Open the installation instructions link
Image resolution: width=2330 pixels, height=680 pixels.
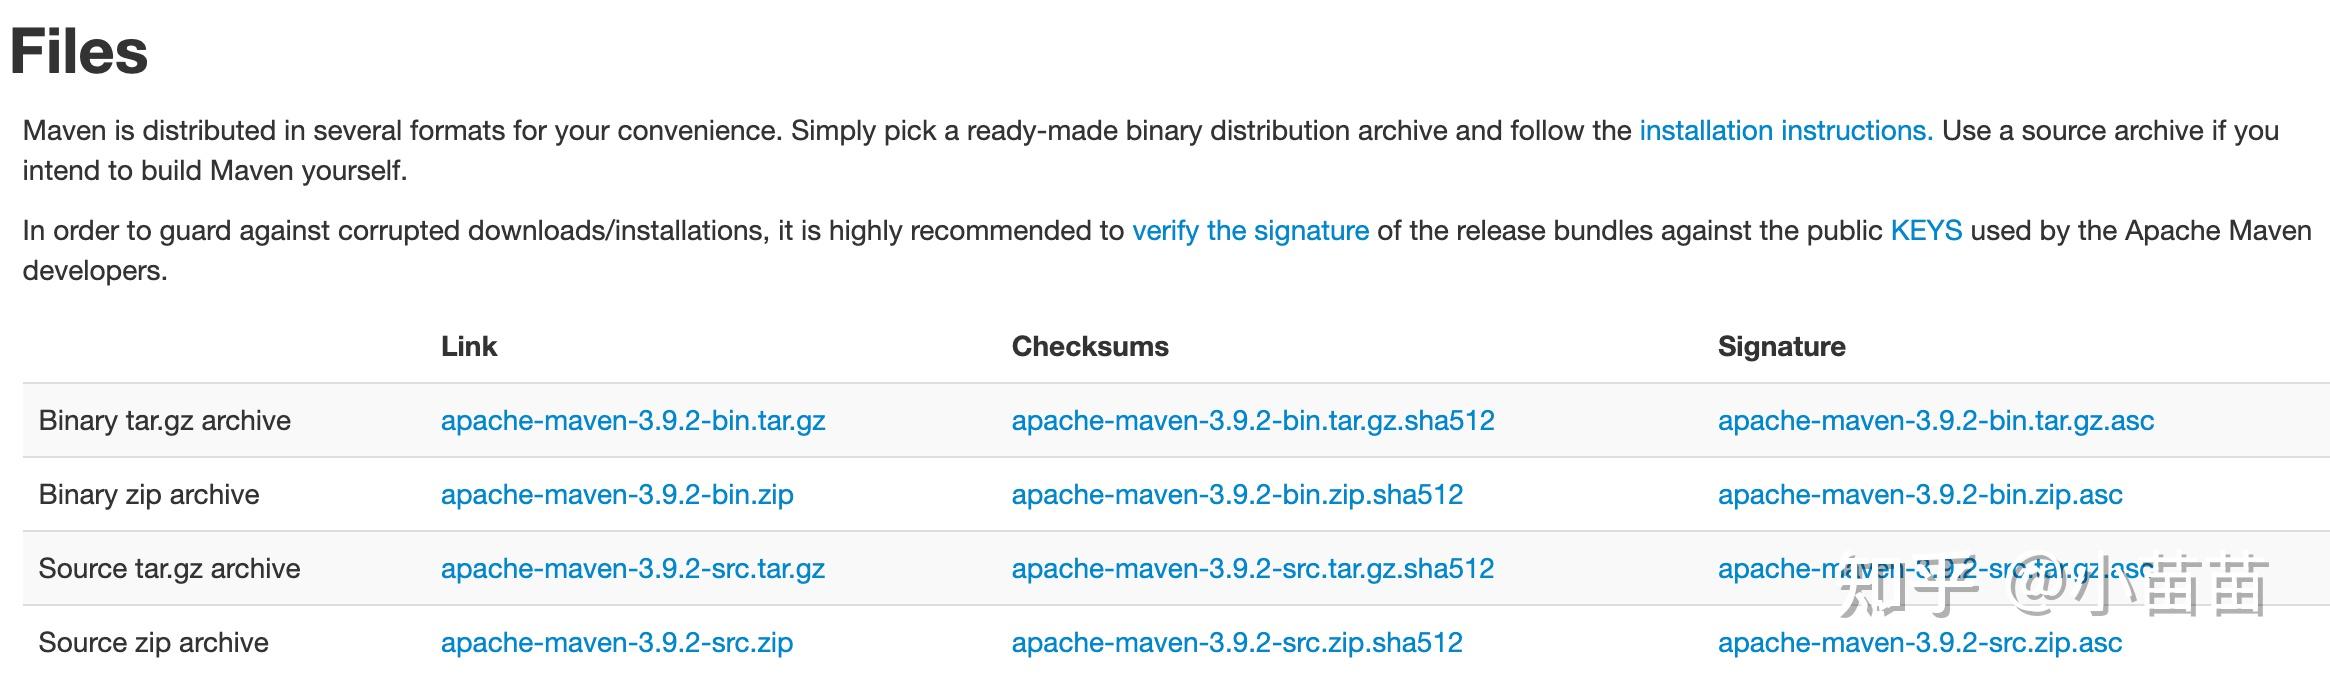1786,131
